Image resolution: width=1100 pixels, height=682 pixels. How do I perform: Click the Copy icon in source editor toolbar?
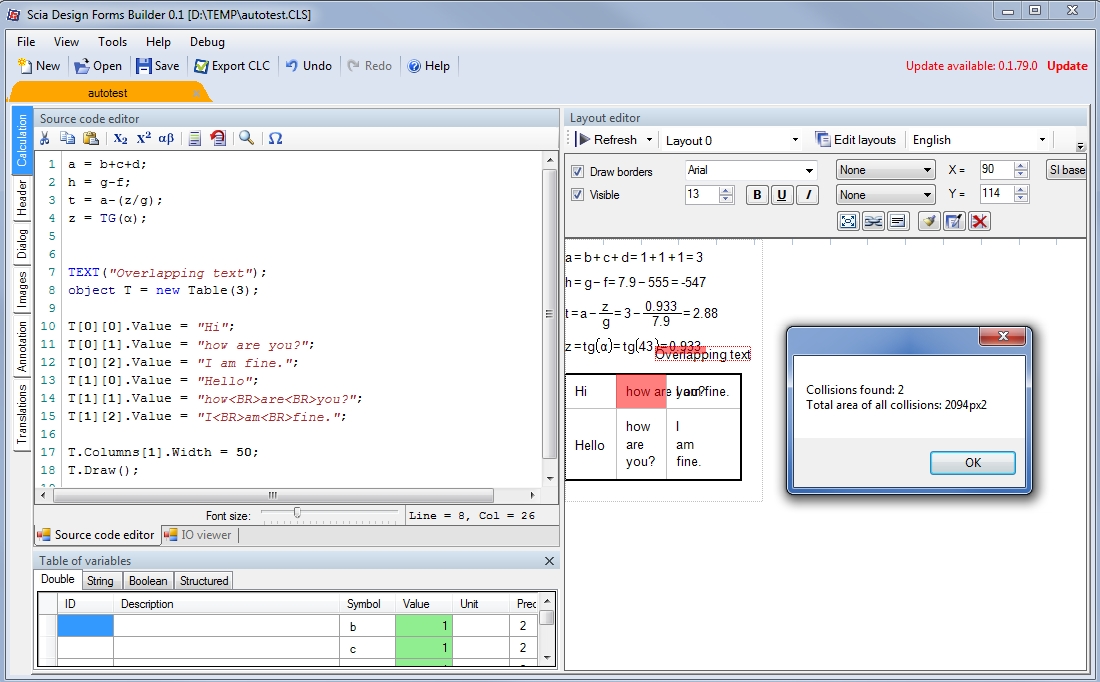pos(67,138)
